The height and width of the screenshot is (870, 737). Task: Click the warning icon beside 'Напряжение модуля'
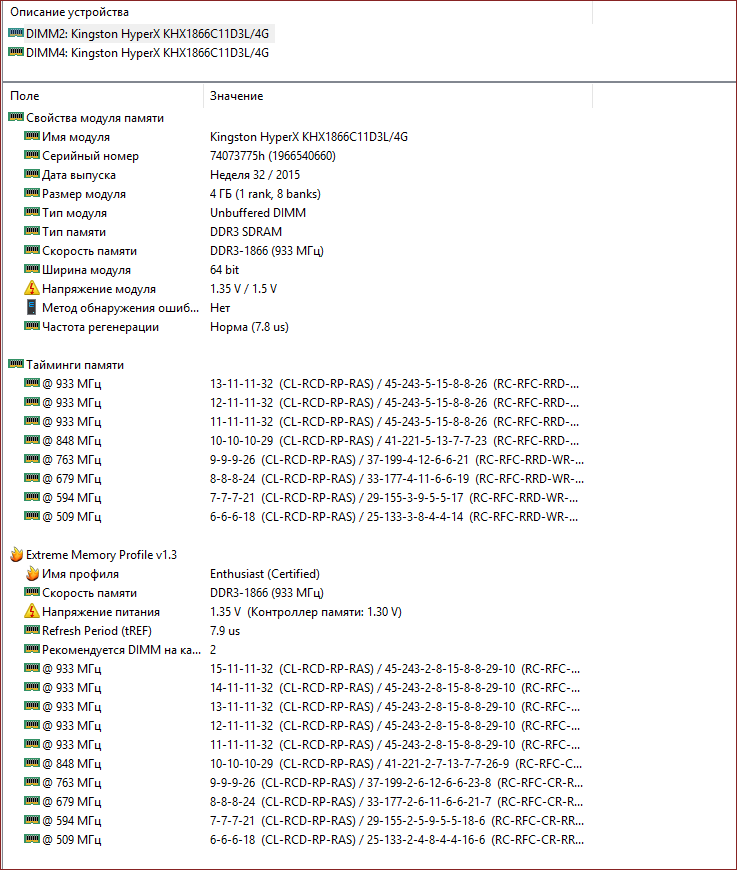coord(32,288)
